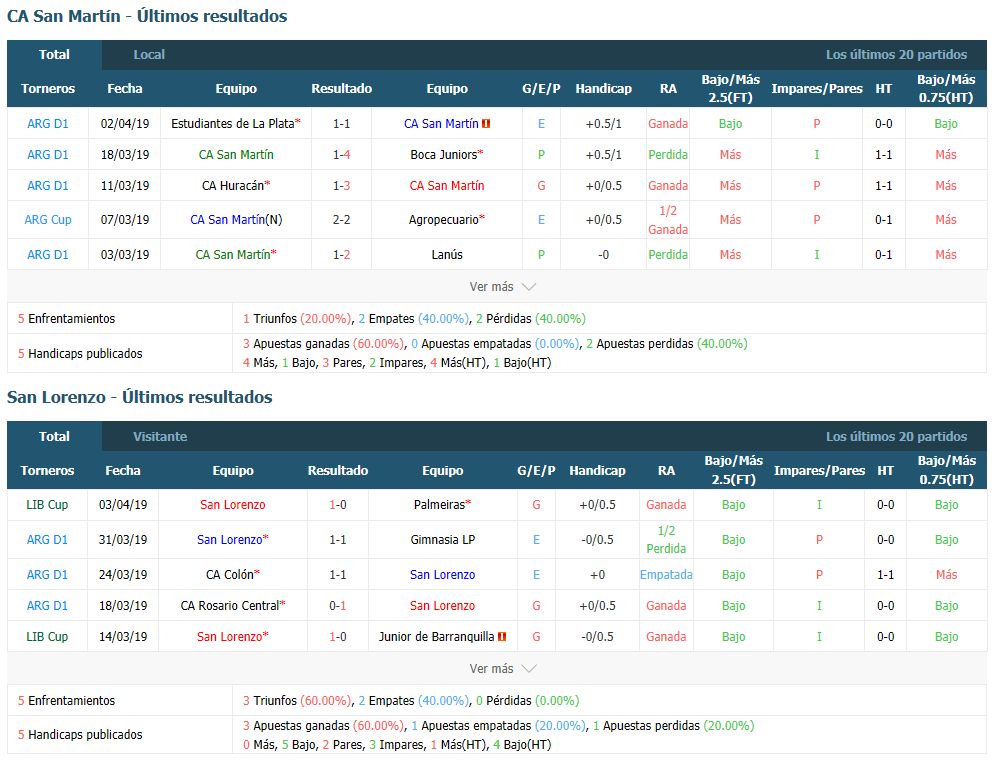Click the date 24/03/19 in the San Lorenzo table
Image resolution: width=993 pixels, height=761 pixels.
point(123,575)
